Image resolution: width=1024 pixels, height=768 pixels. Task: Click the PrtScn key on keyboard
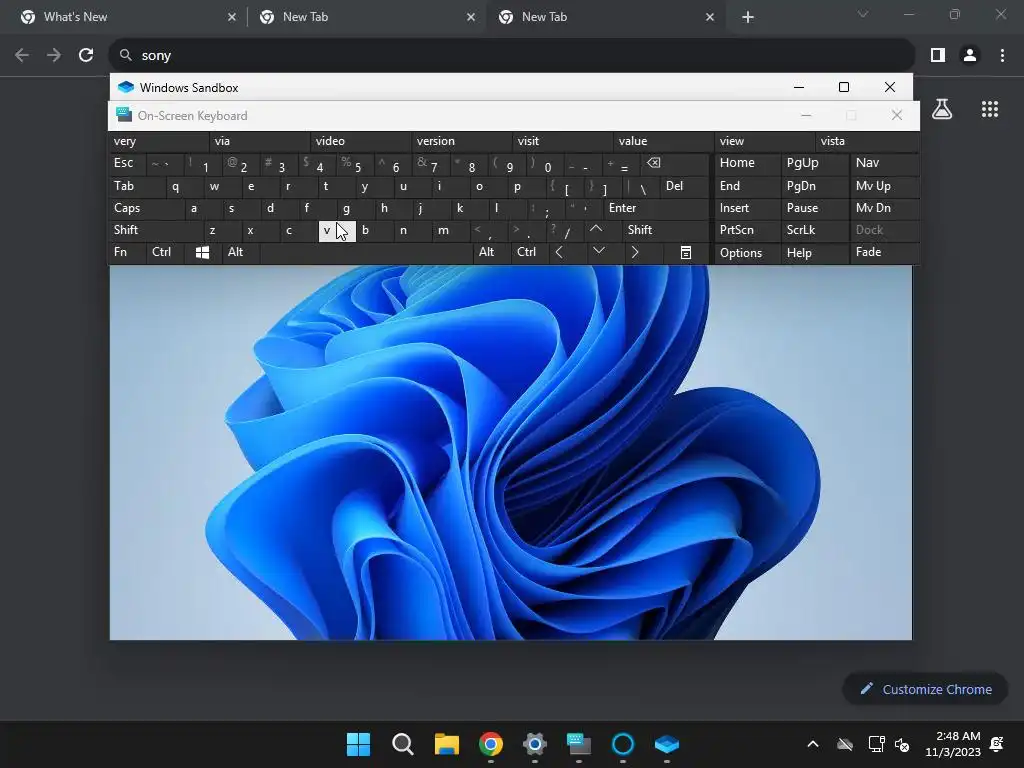(x=748, y=230)
